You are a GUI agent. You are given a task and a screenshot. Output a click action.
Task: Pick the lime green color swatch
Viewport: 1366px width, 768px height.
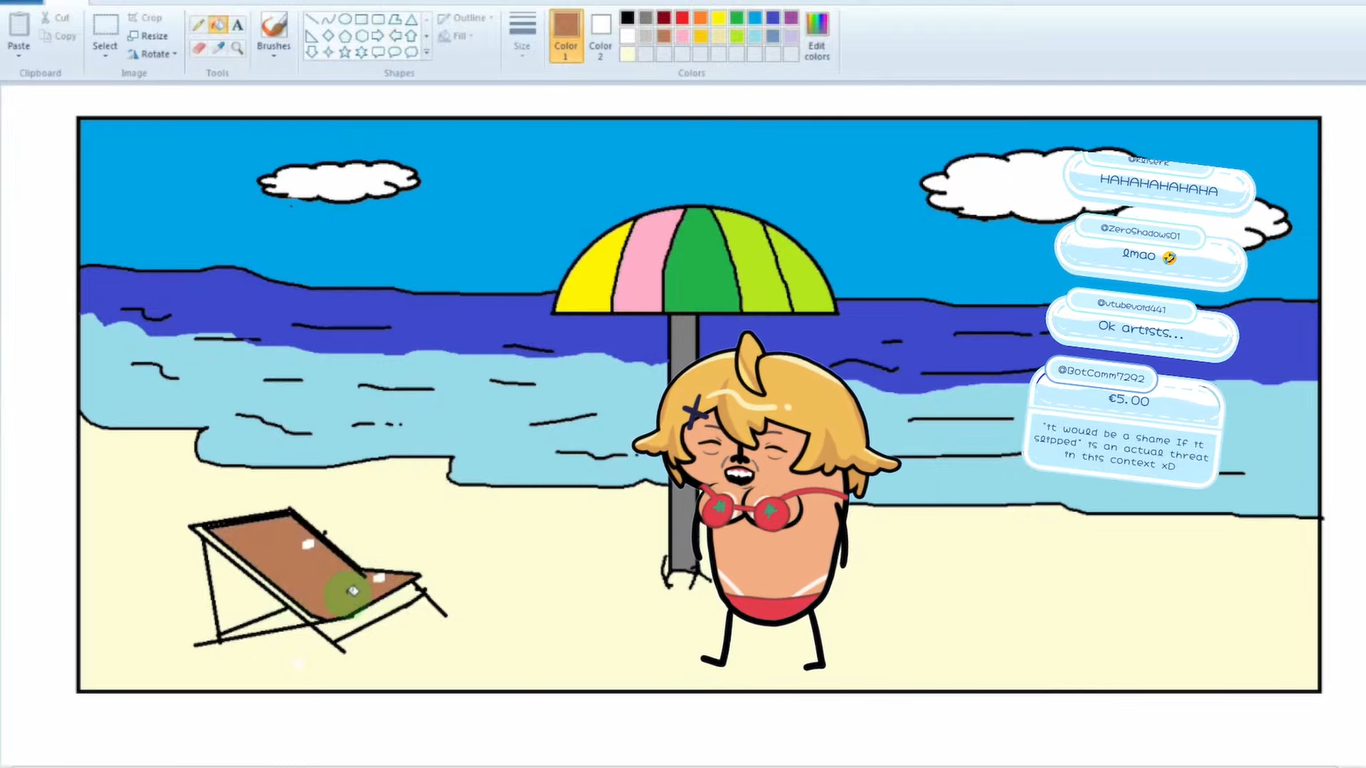tap(737, 36)
